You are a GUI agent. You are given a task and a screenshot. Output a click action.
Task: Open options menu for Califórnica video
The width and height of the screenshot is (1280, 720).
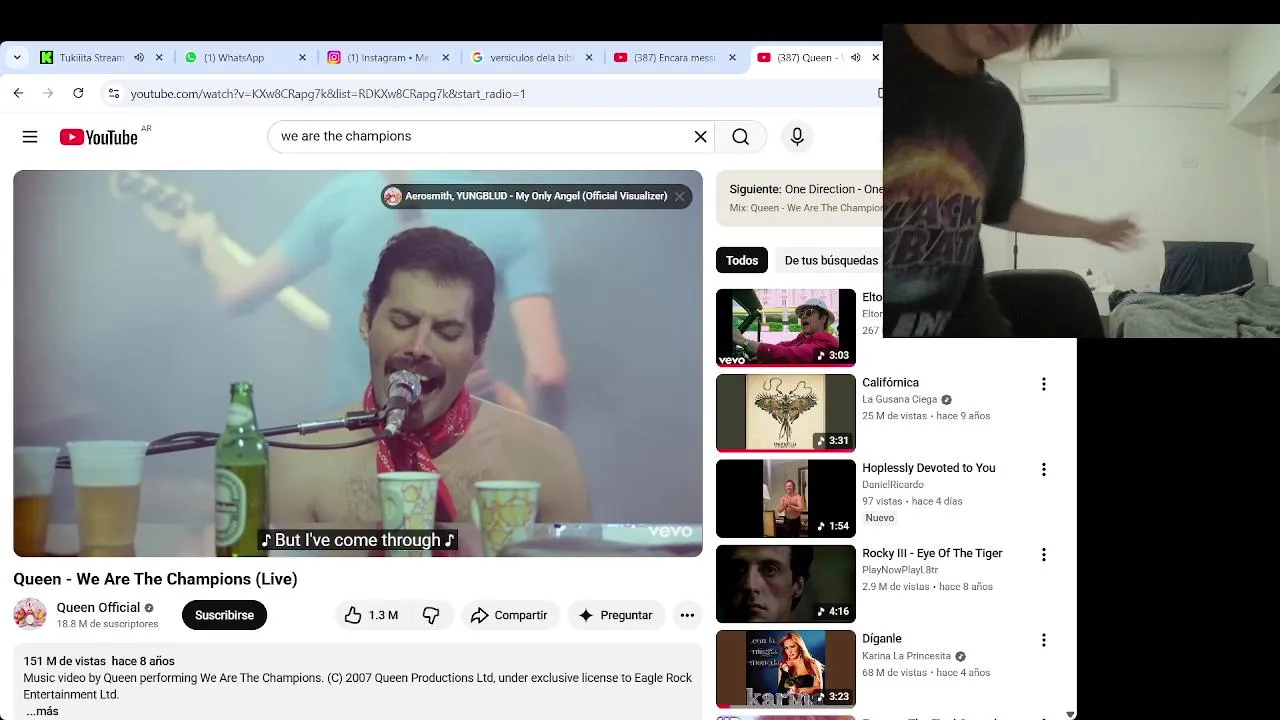[1043, 384]
